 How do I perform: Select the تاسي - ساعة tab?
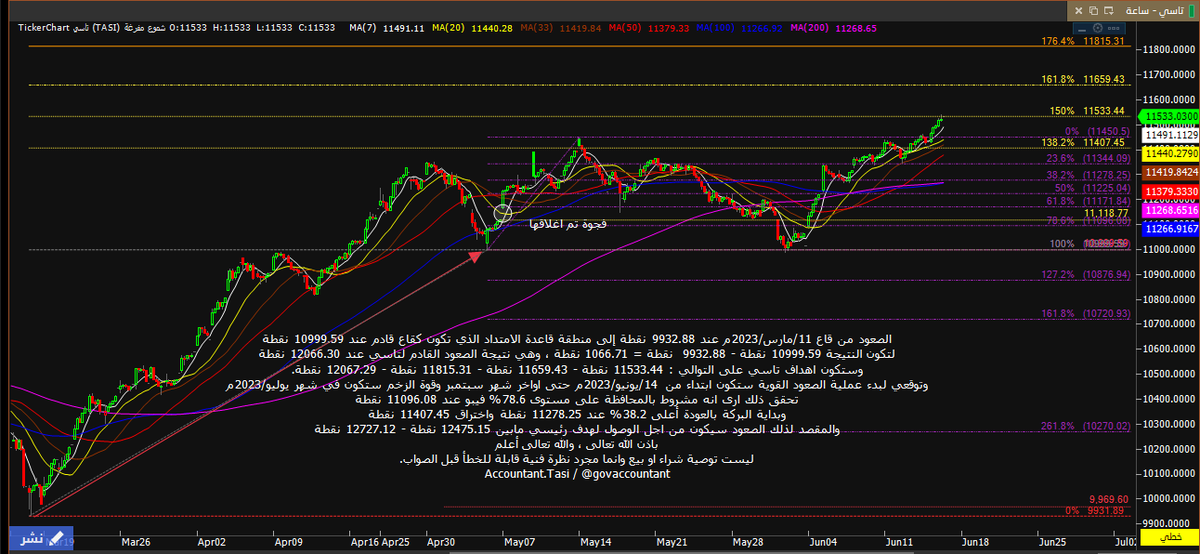(1132, 11)
